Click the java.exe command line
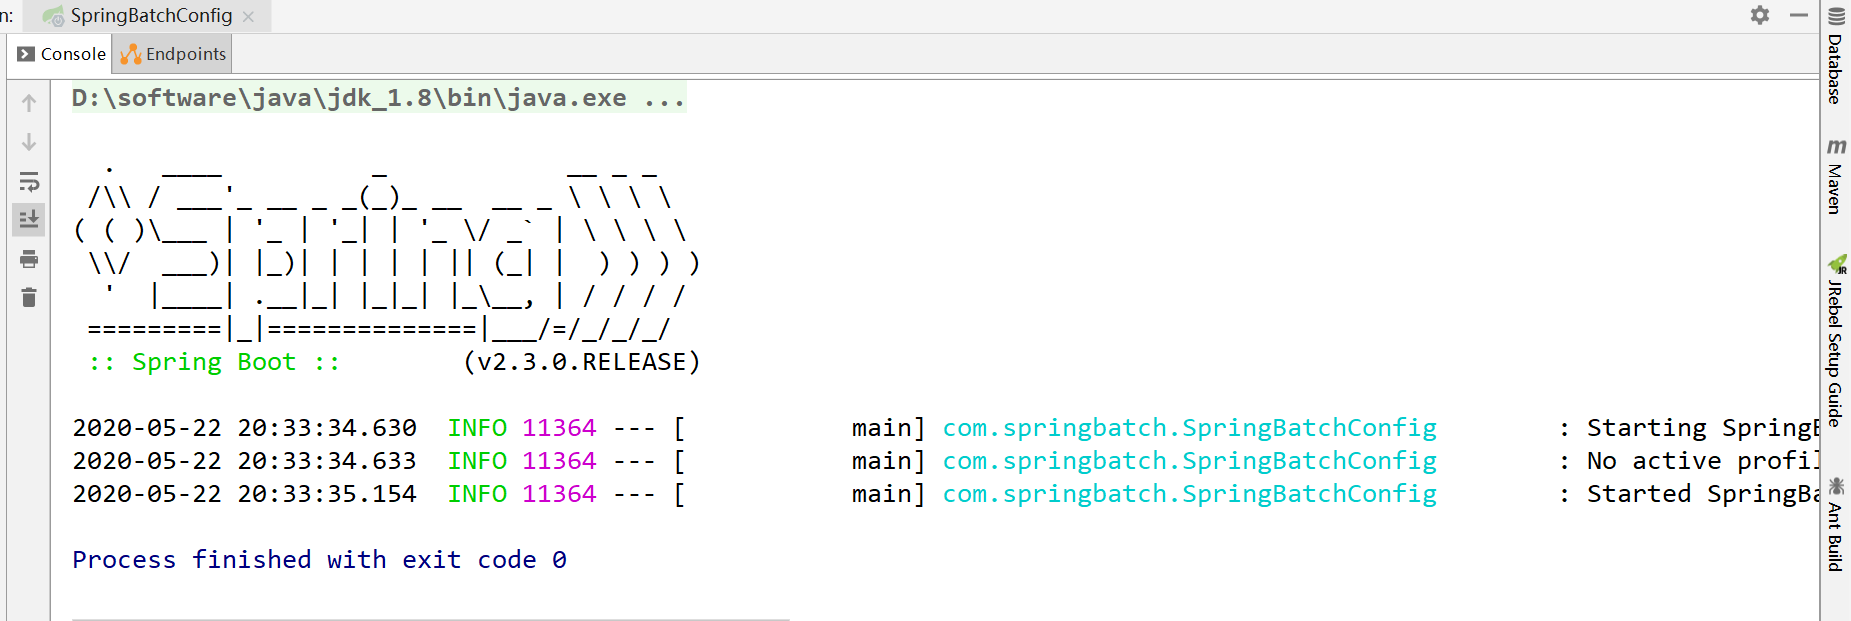 point(379,98)
